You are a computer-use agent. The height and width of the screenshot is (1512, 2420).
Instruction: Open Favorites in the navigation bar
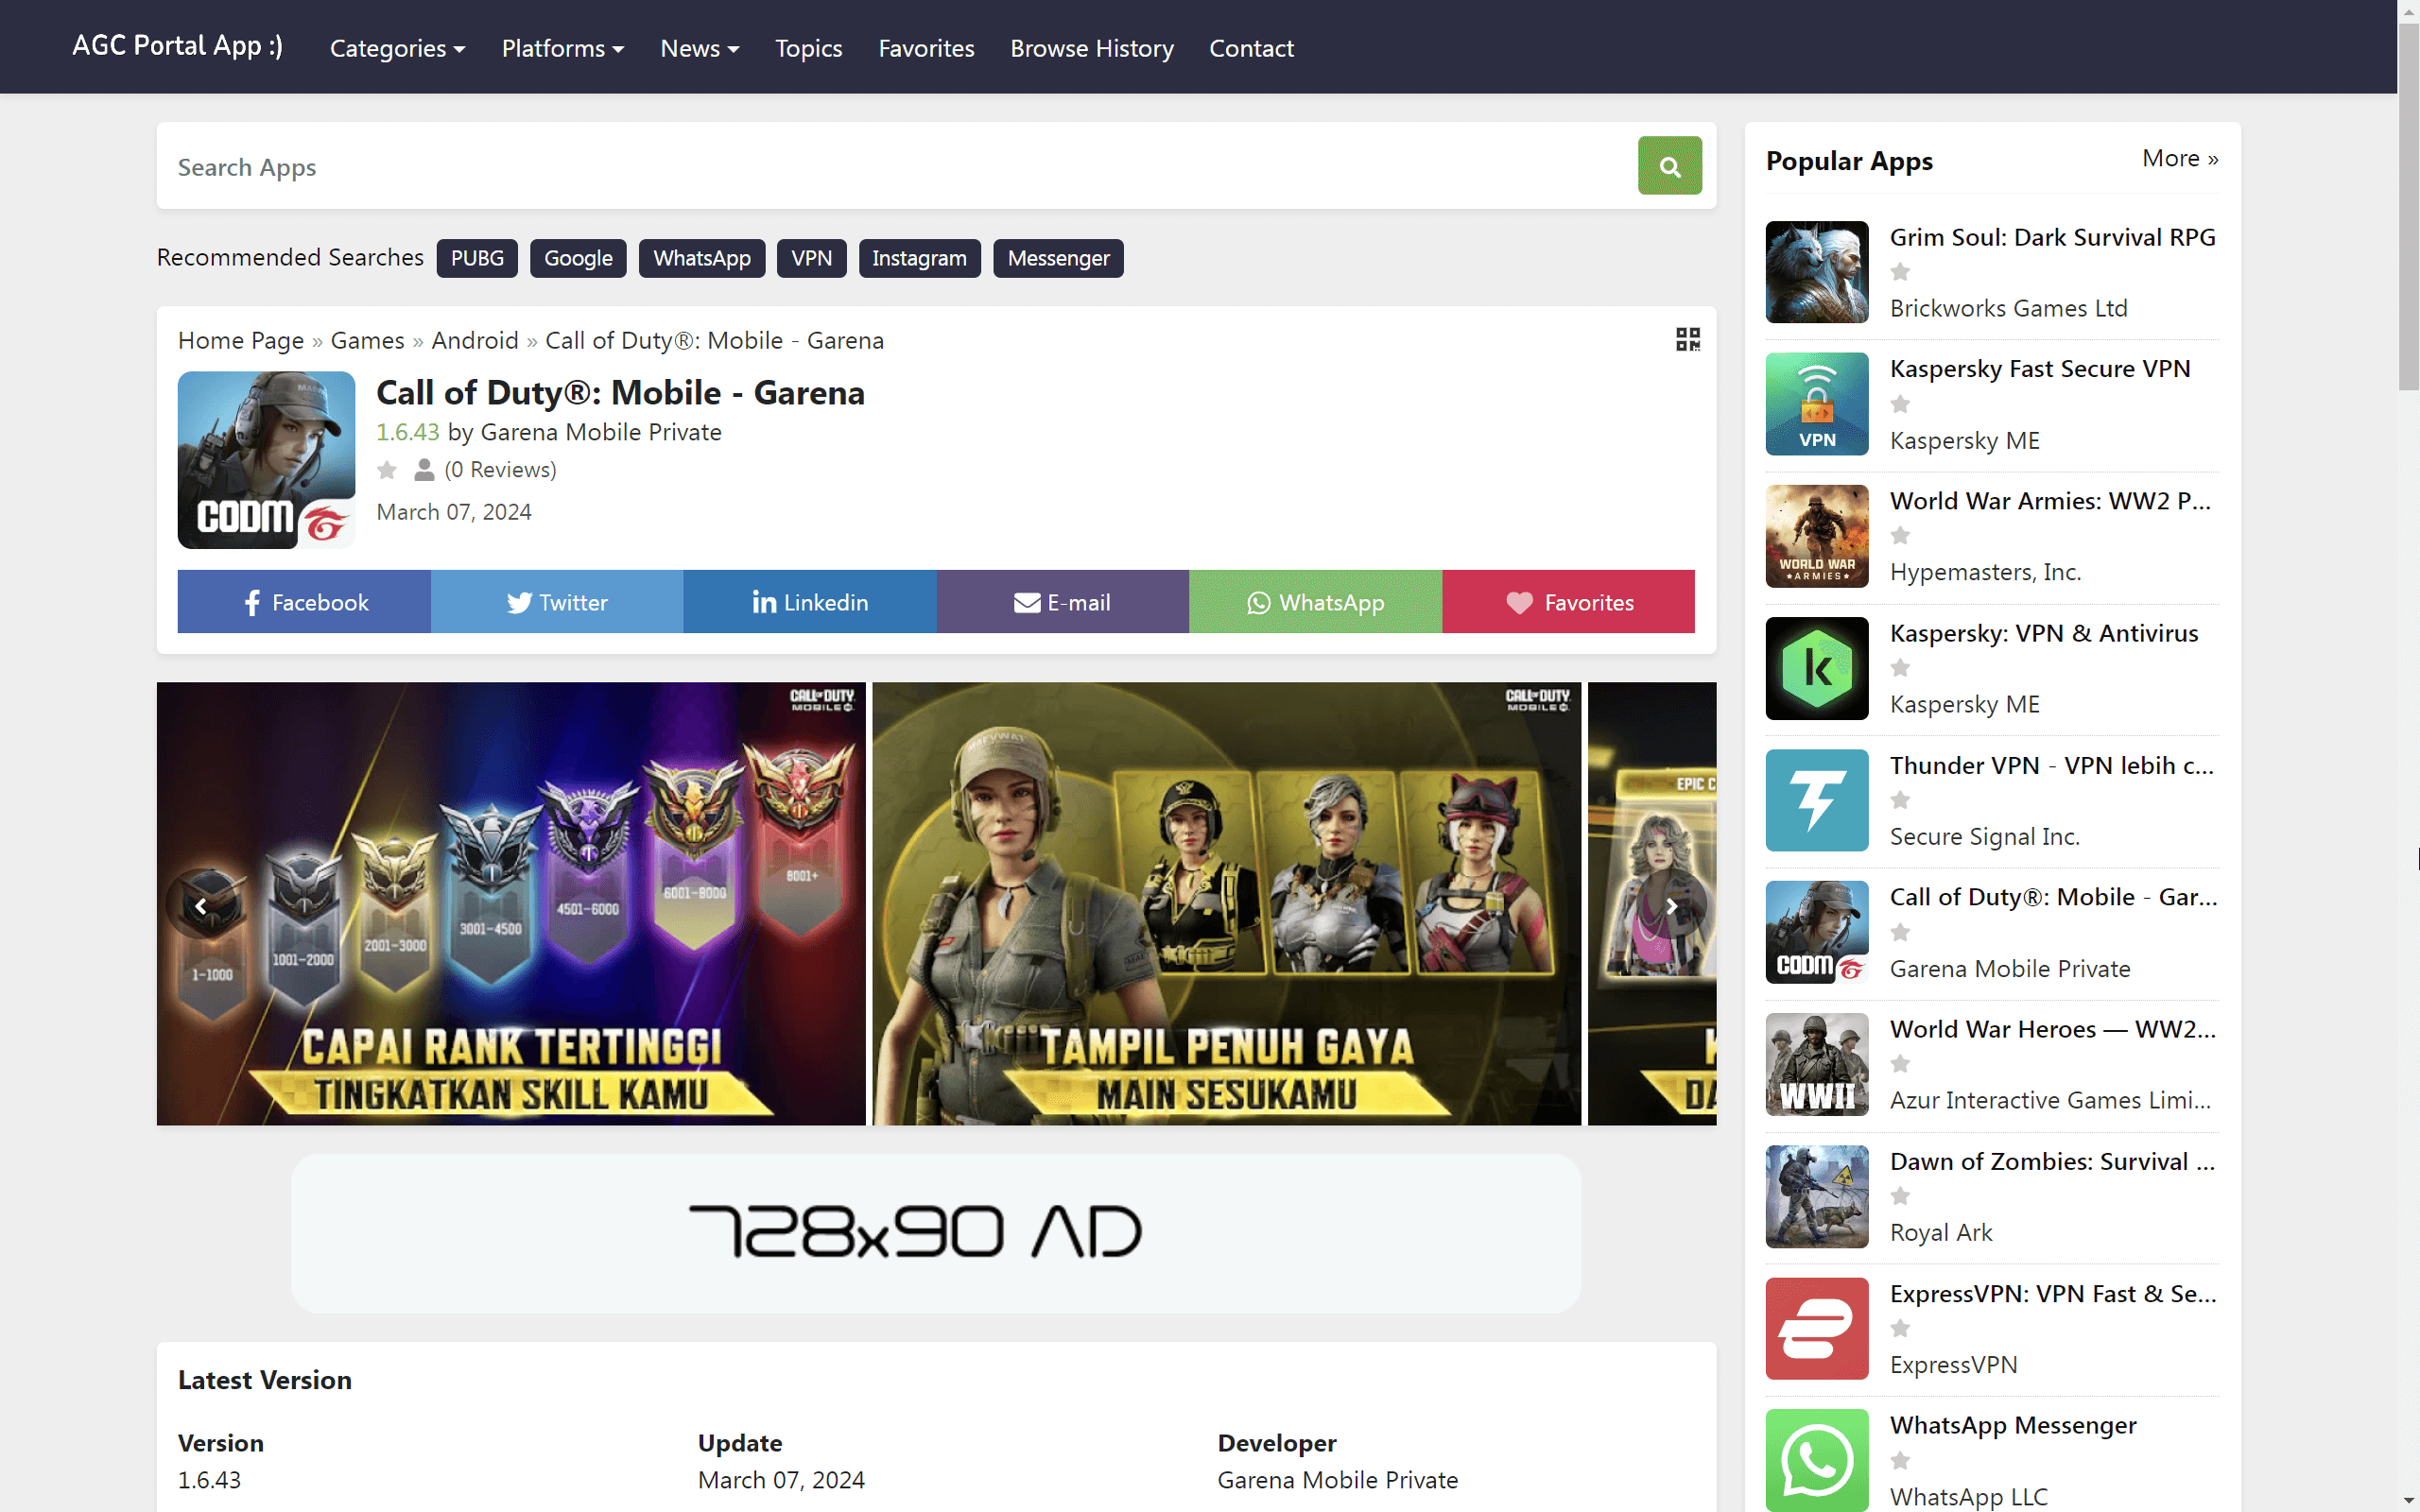(x=926, y=48)
